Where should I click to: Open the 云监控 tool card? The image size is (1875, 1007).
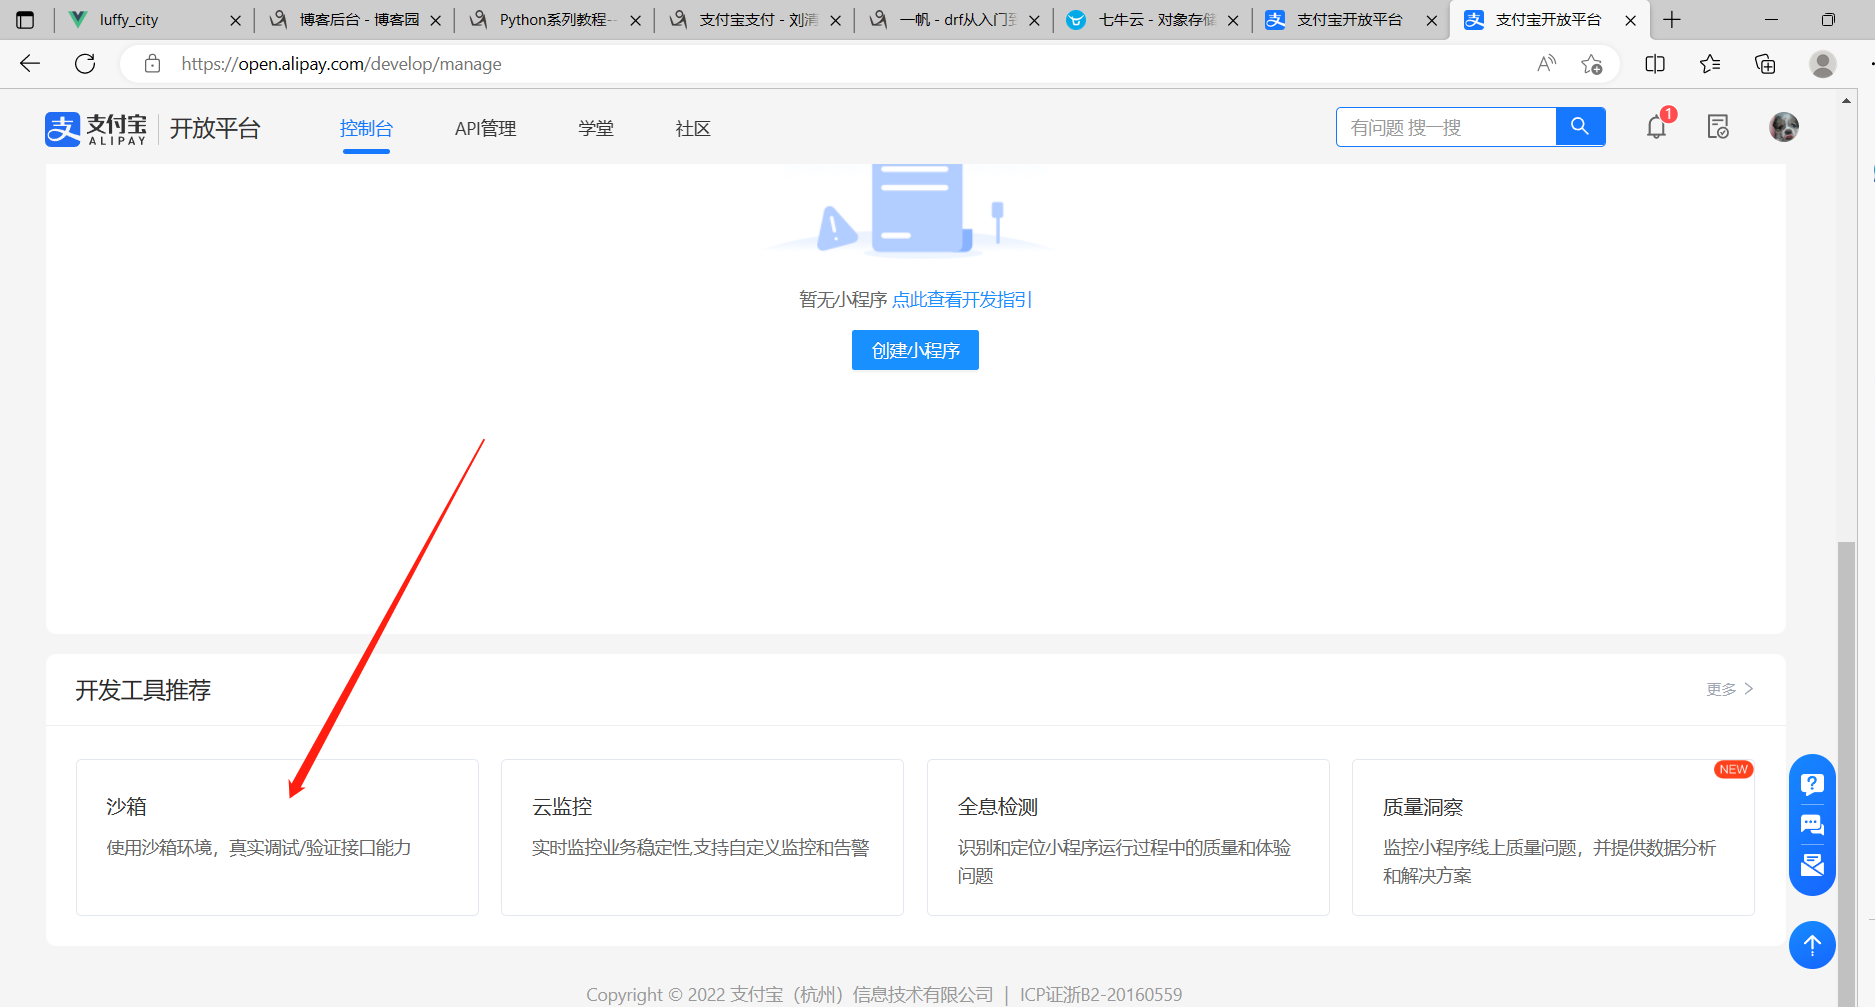[702, 837]
